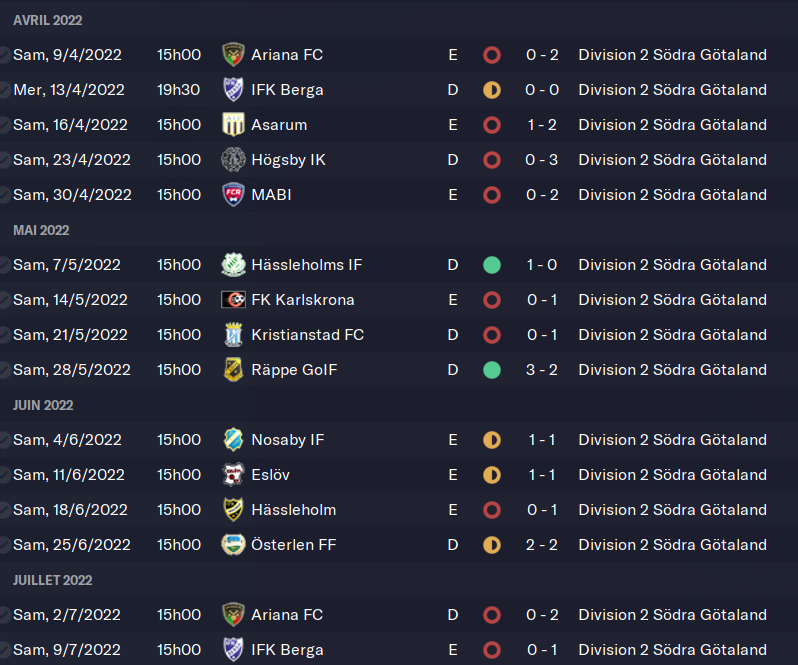
Task: Click the FK Karlskrona club logo
Action: point(233,300)
